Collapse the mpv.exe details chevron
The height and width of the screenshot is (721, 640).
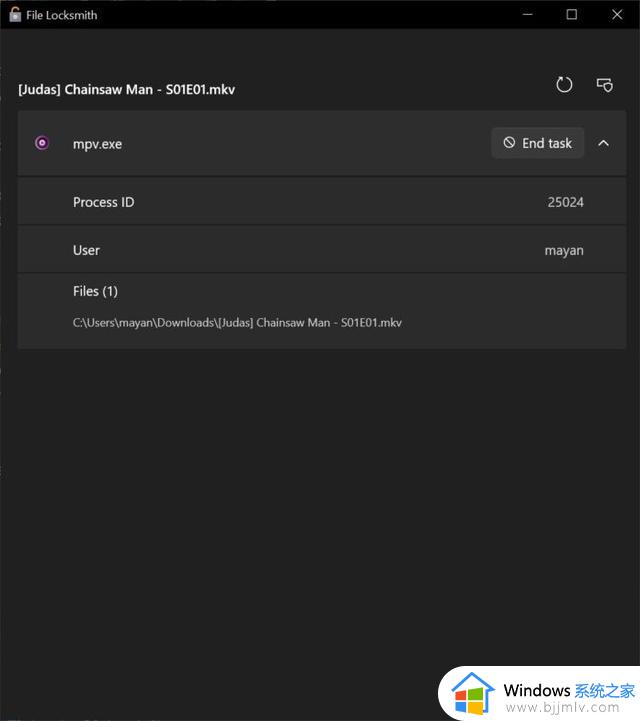point(604,143)
